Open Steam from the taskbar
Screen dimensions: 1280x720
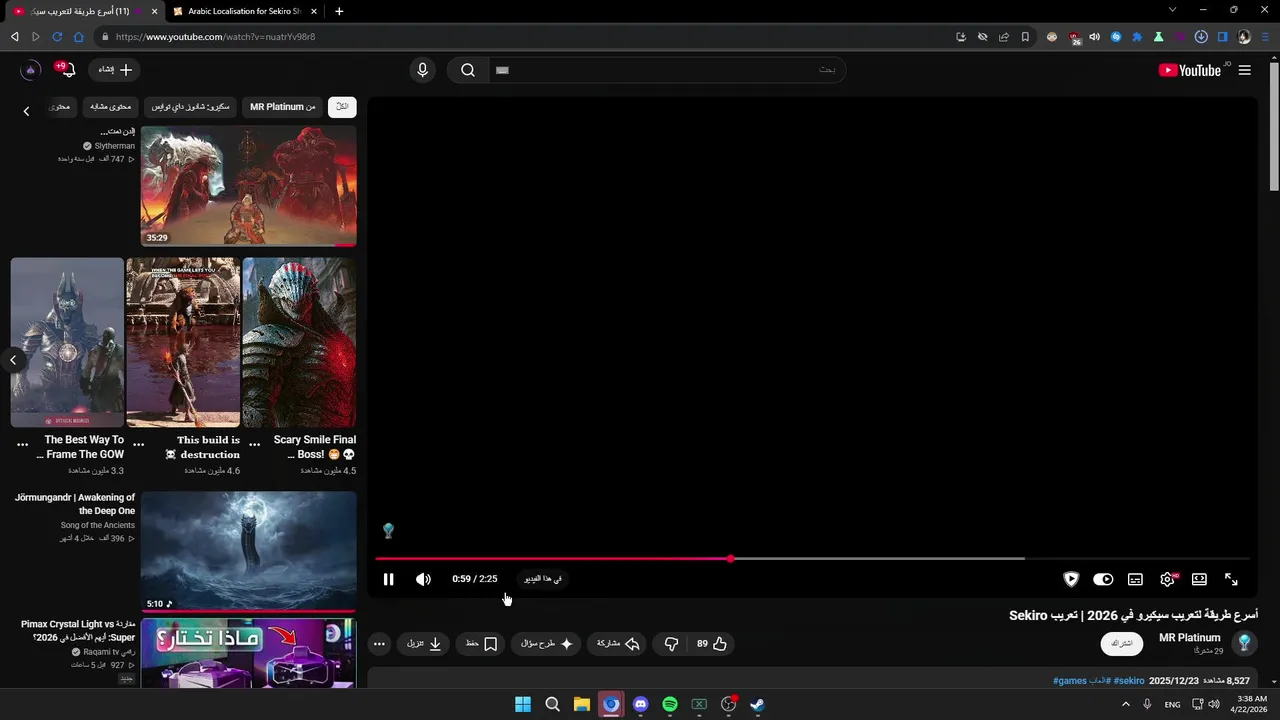(x=758, y=704)
